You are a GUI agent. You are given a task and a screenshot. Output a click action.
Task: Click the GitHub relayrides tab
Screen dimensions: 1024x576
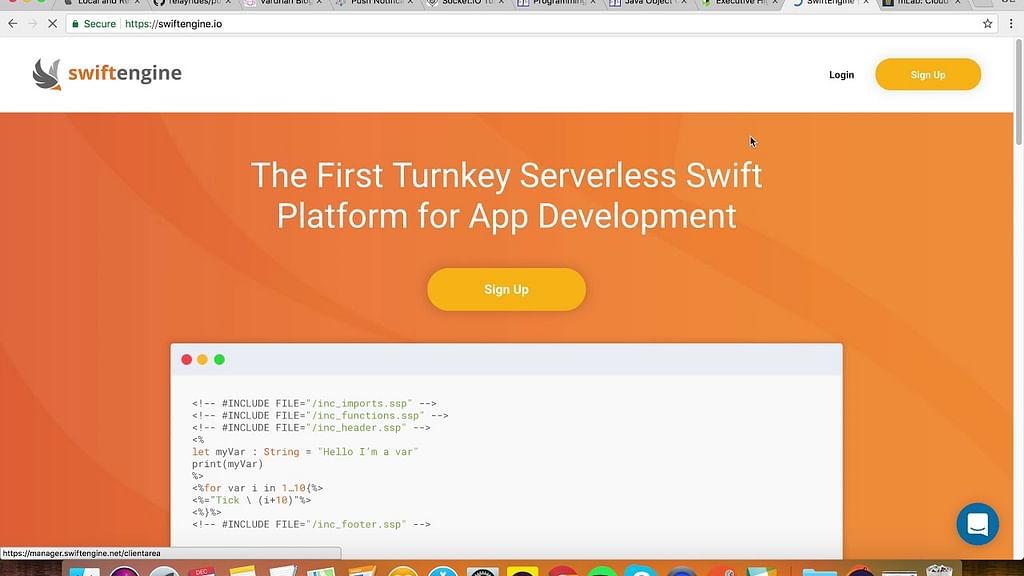coord(190,3)
